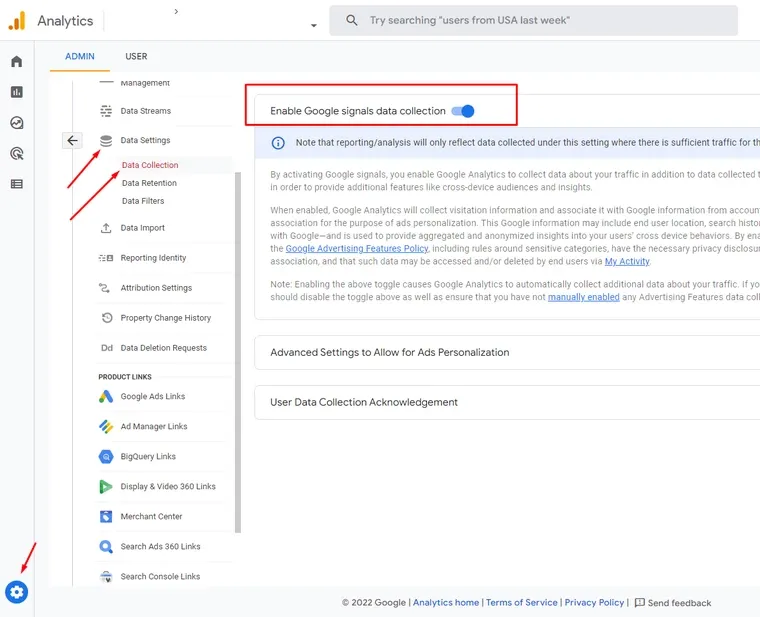
Task: Click the Dd Data Deletion icon
Action: pyautogui.click(x=107, y=348)
